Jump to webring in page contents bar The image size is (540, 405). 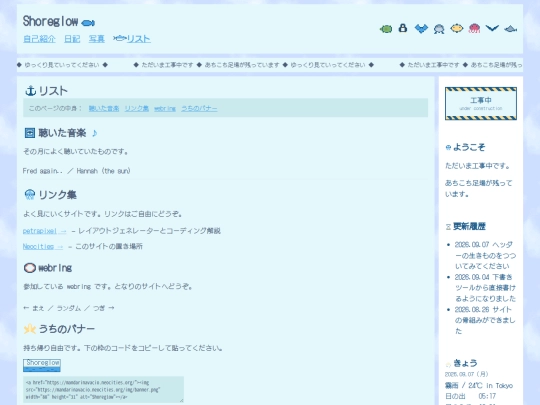165,108
